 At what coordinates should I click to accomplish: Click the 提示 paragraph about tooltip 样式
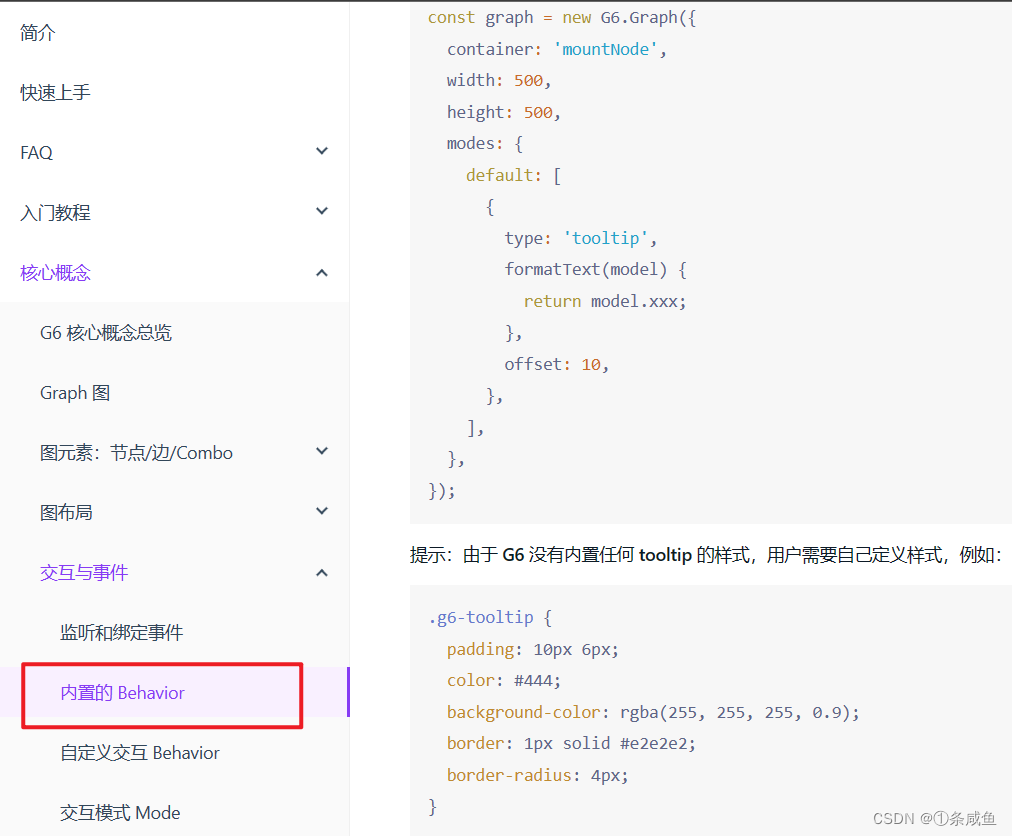tap(705, 555)
